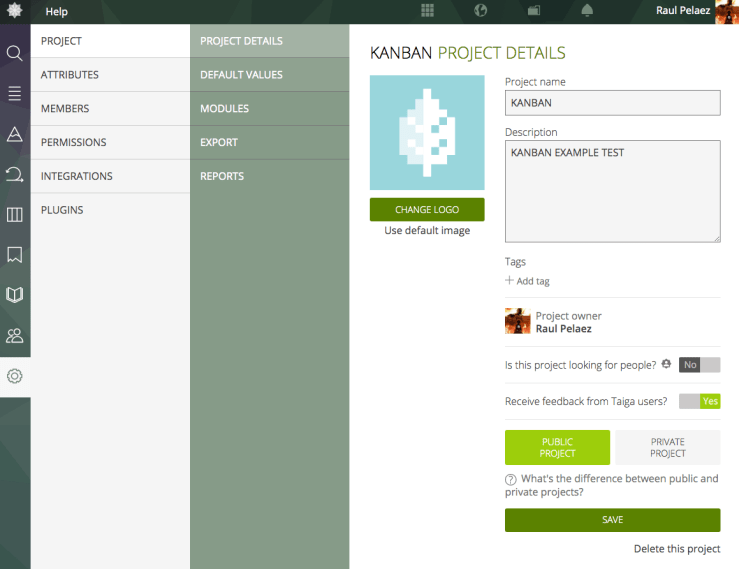The width and height of the screenshot is (739, 569).
Task: Click the notifications bell in top bar
Action: [x=587, y=11]
